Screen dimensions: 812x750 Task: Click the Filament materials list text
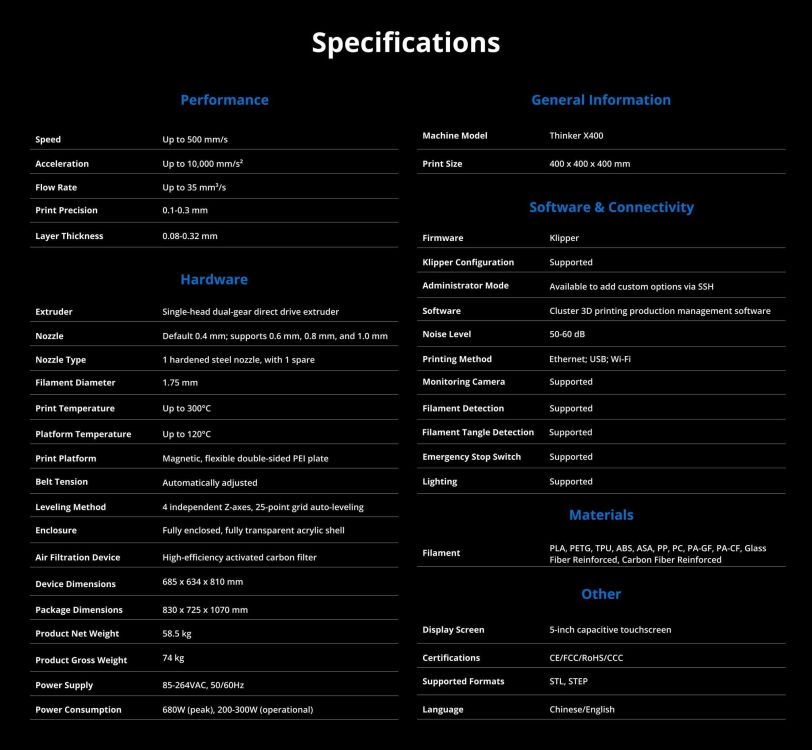pos(658,554)
